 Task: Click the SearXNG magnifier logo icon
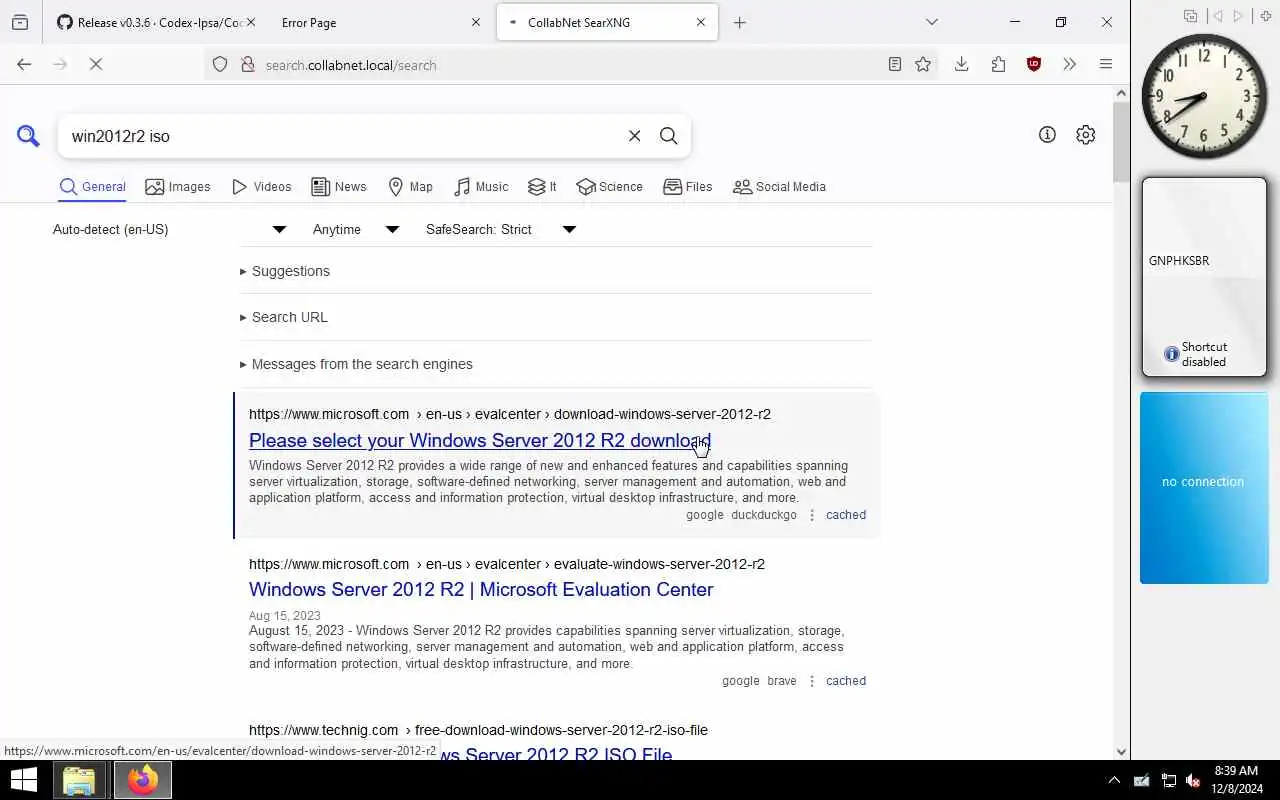pos(28,136)
